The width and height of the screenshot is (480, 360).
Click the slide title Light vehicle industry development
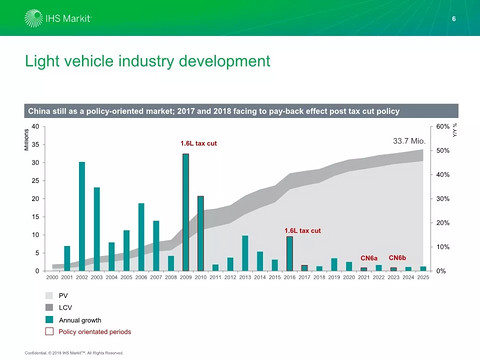coord(148,61)
